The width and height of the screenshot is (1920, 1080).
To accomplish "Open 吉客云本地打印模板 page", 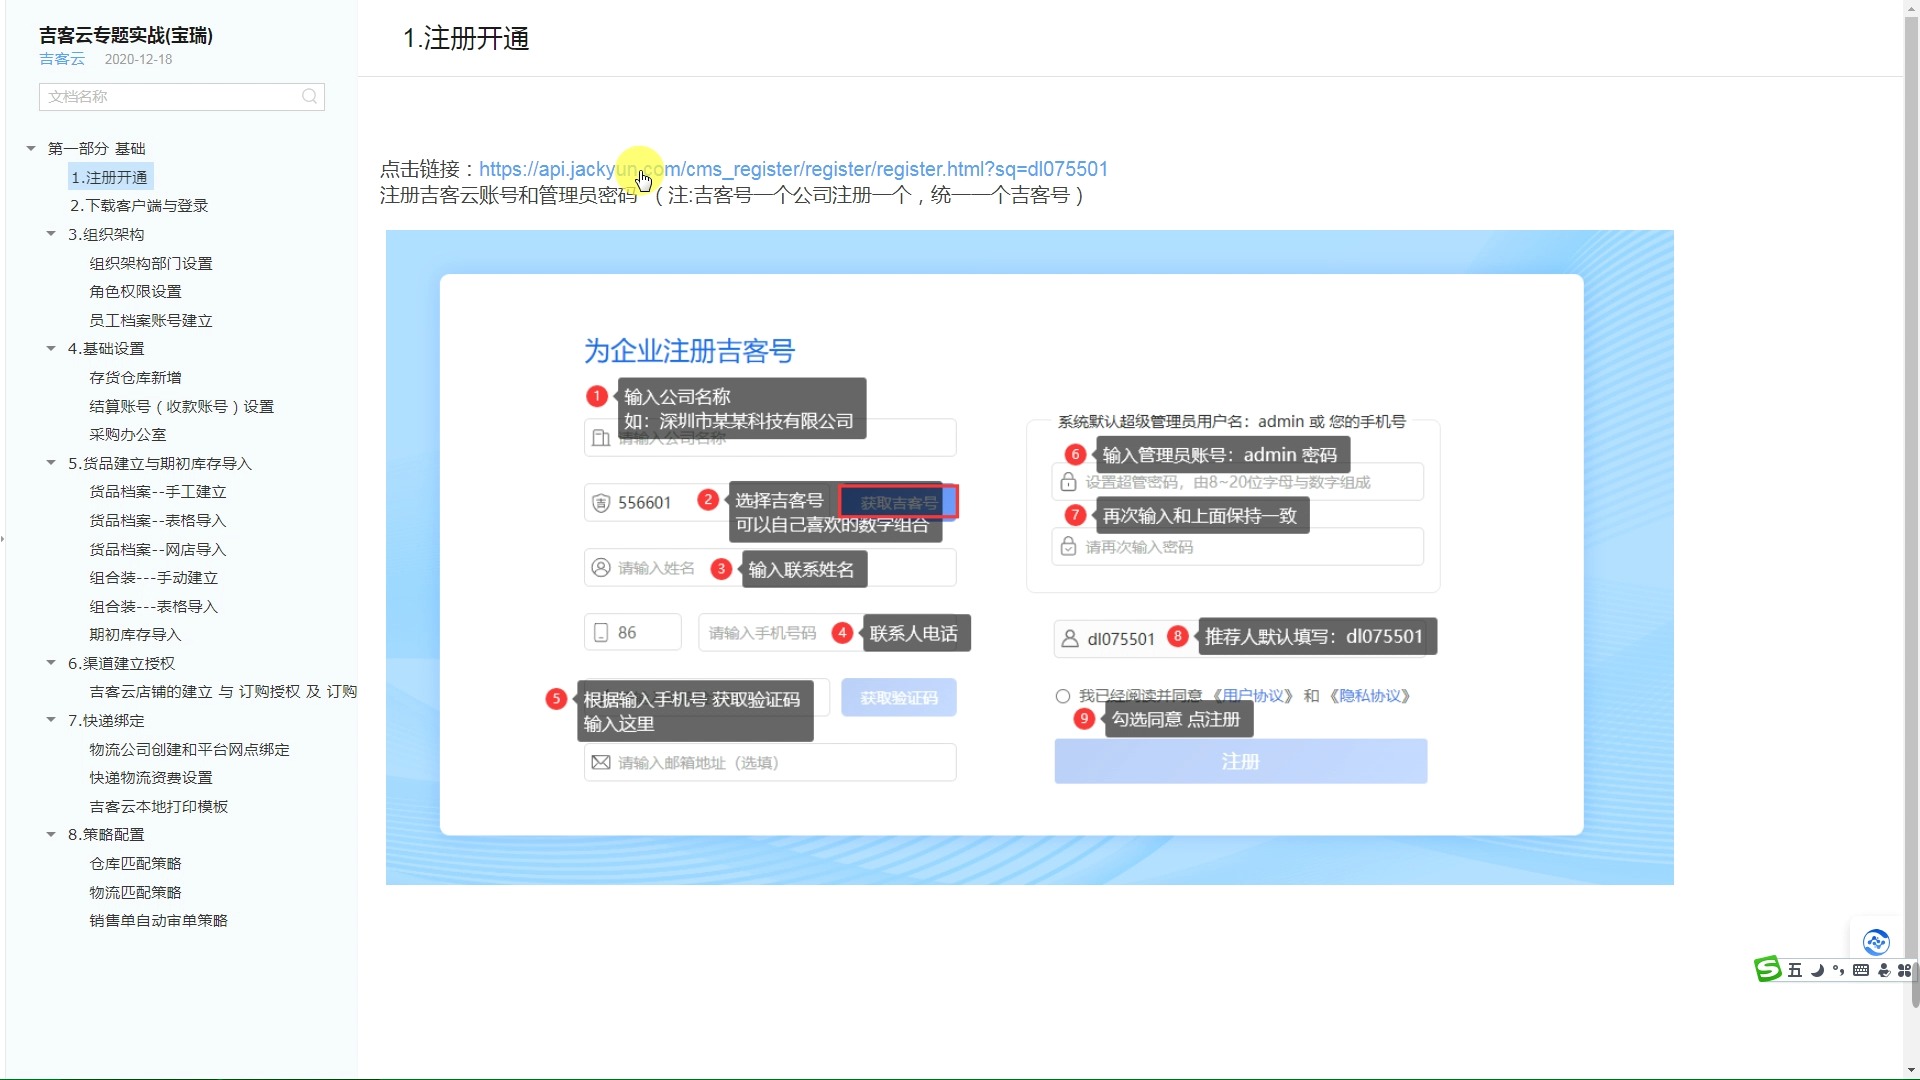I will coord(159,806).
